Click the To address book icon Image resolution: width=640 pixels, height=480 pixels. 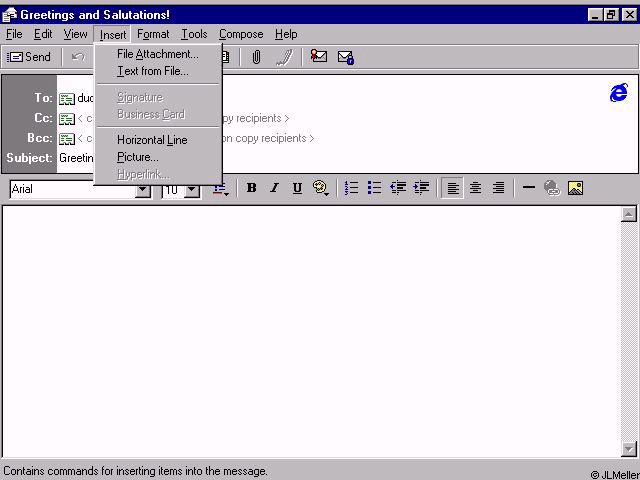[x=67, y=99]
